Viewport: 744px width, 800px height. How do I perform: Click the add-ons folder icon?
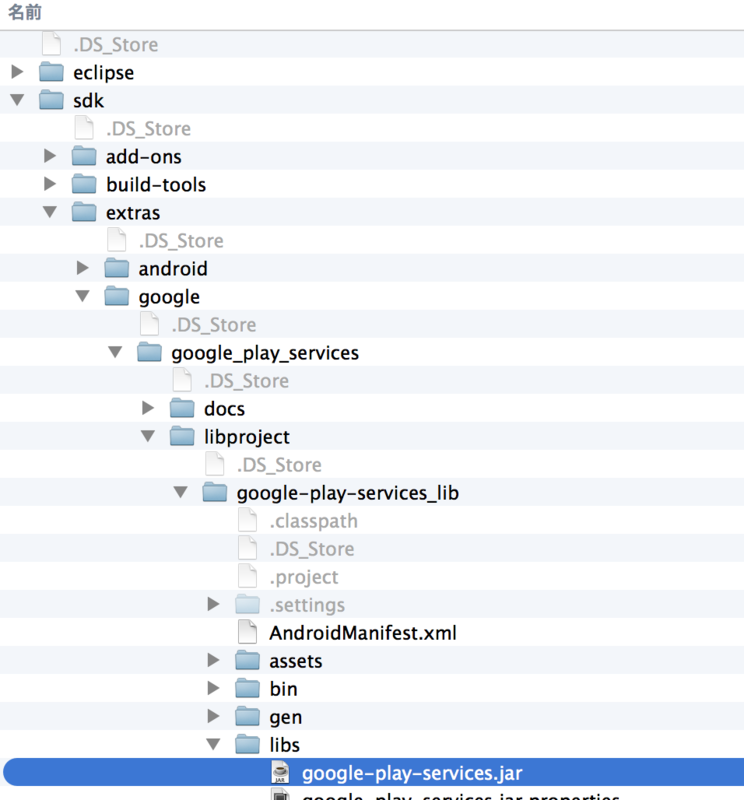point(84,156)
